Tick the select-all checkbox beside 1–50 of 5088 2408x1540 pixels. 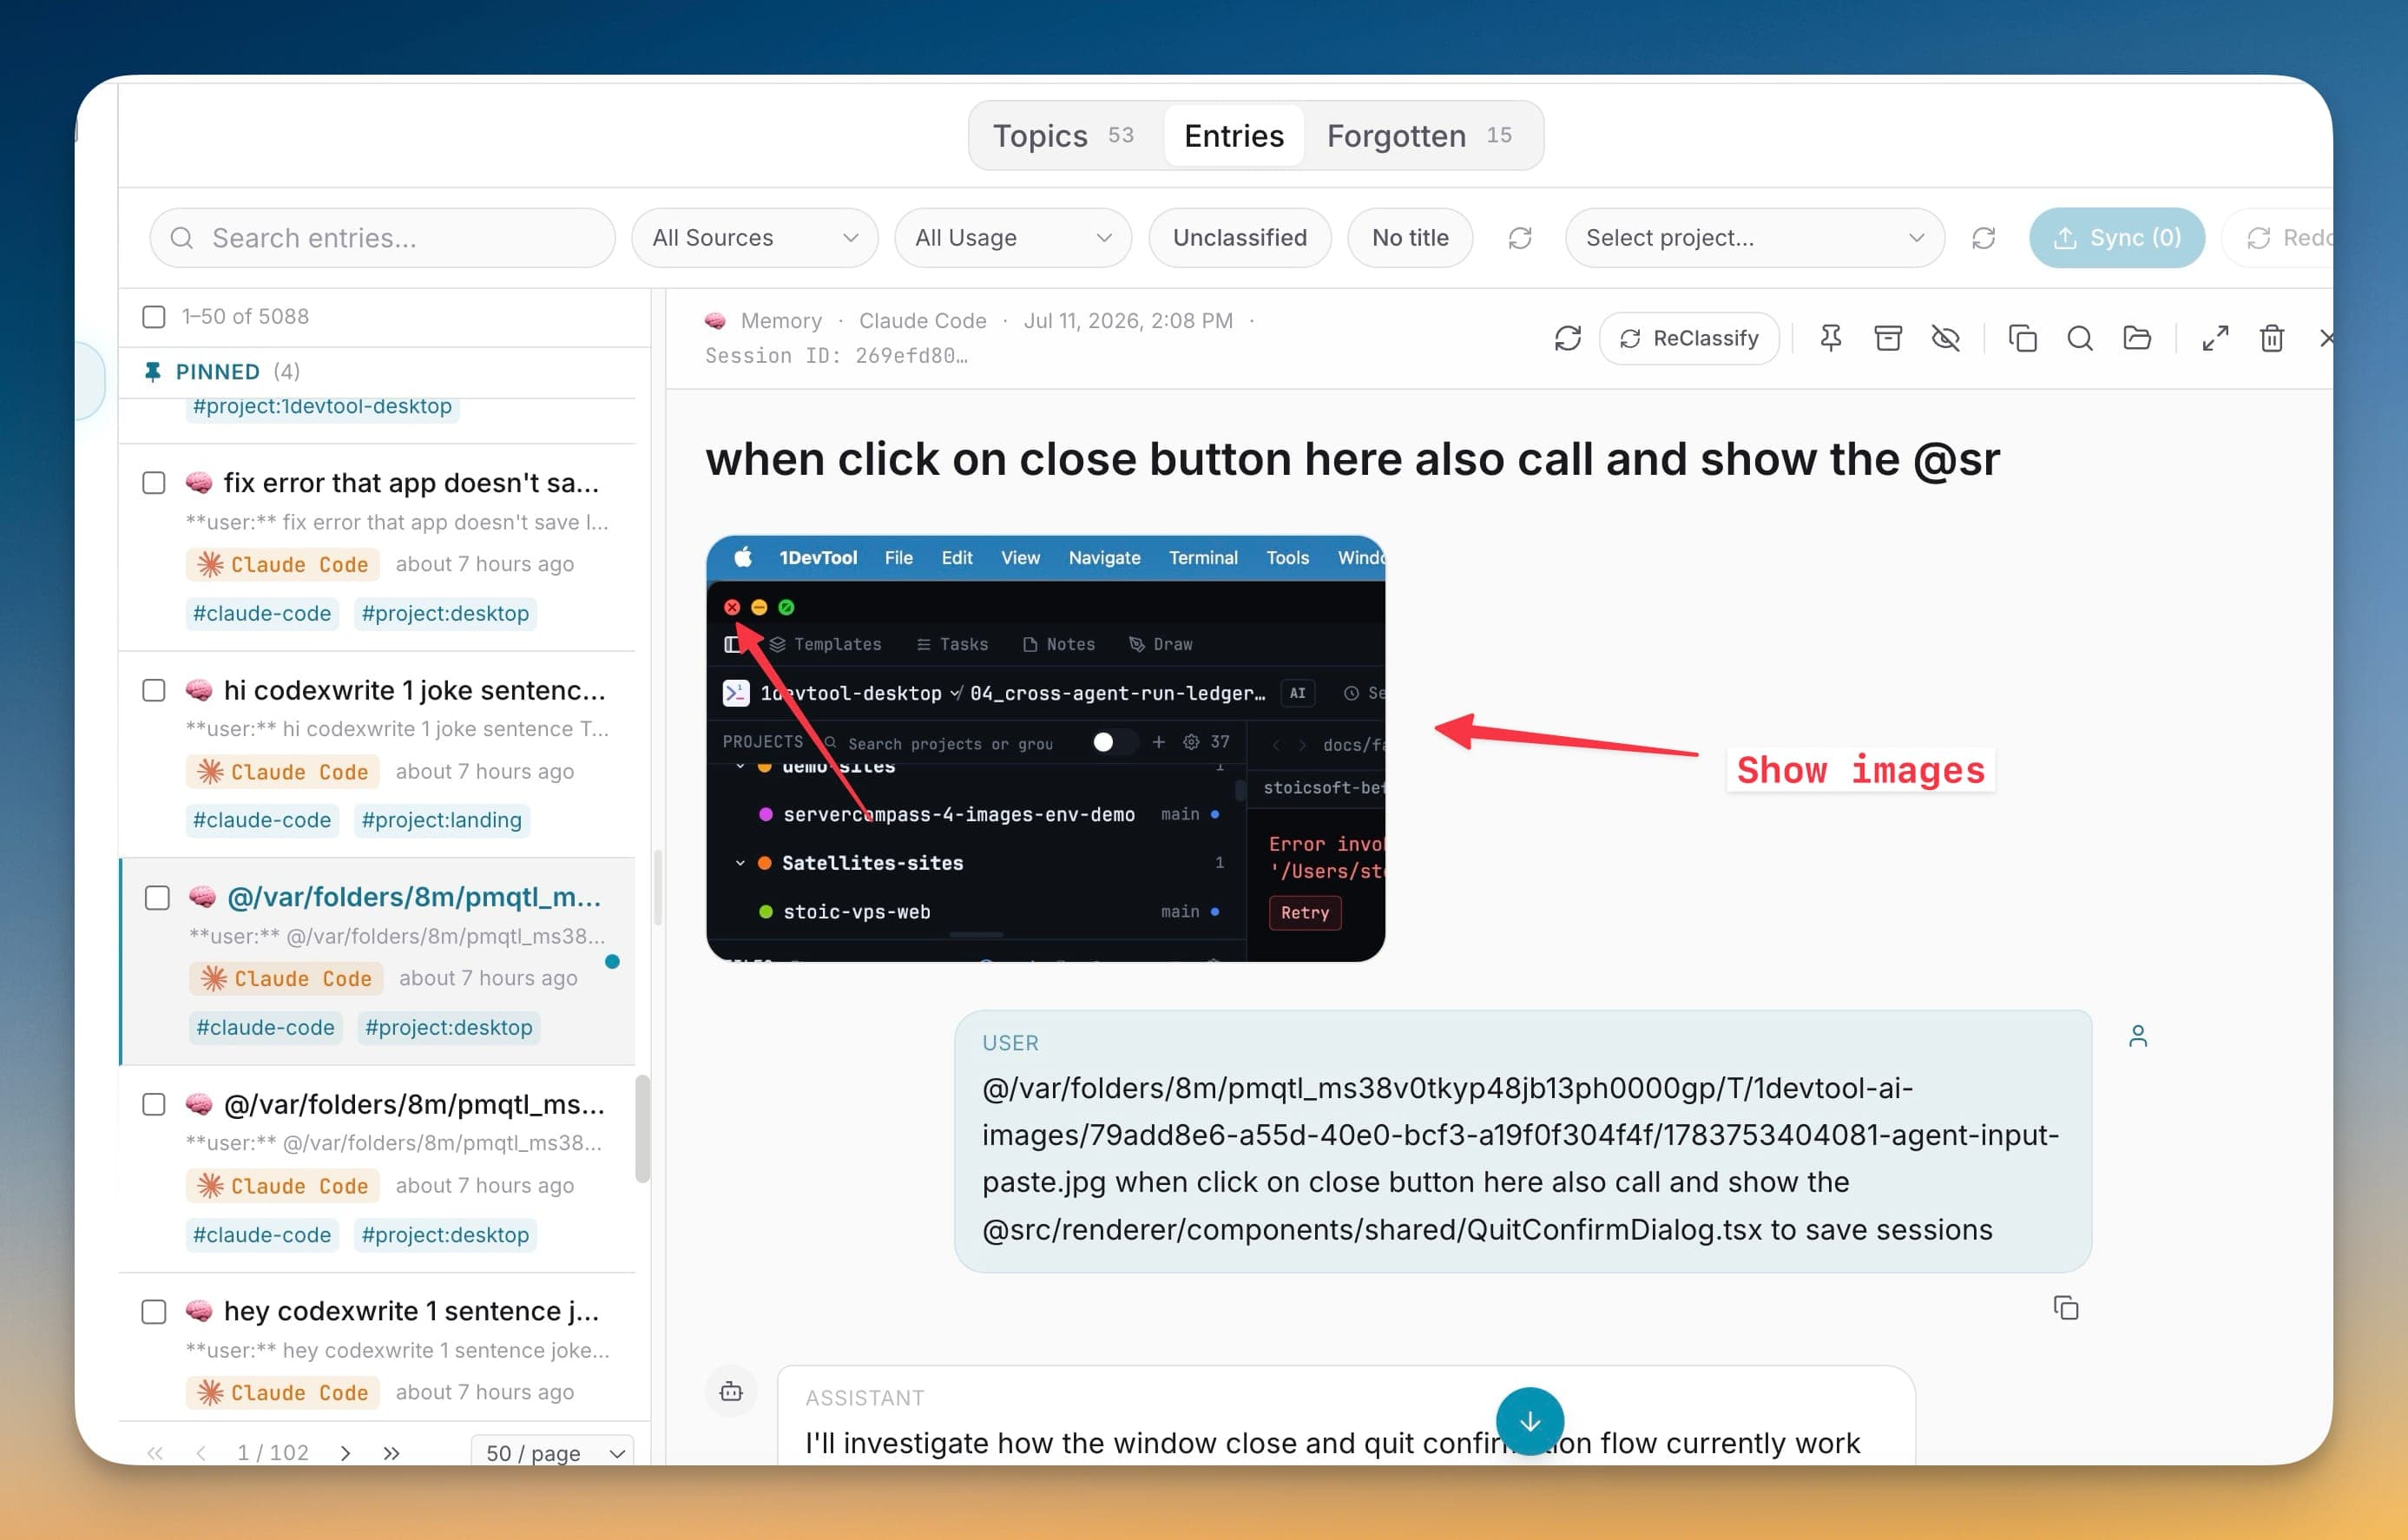154,317
